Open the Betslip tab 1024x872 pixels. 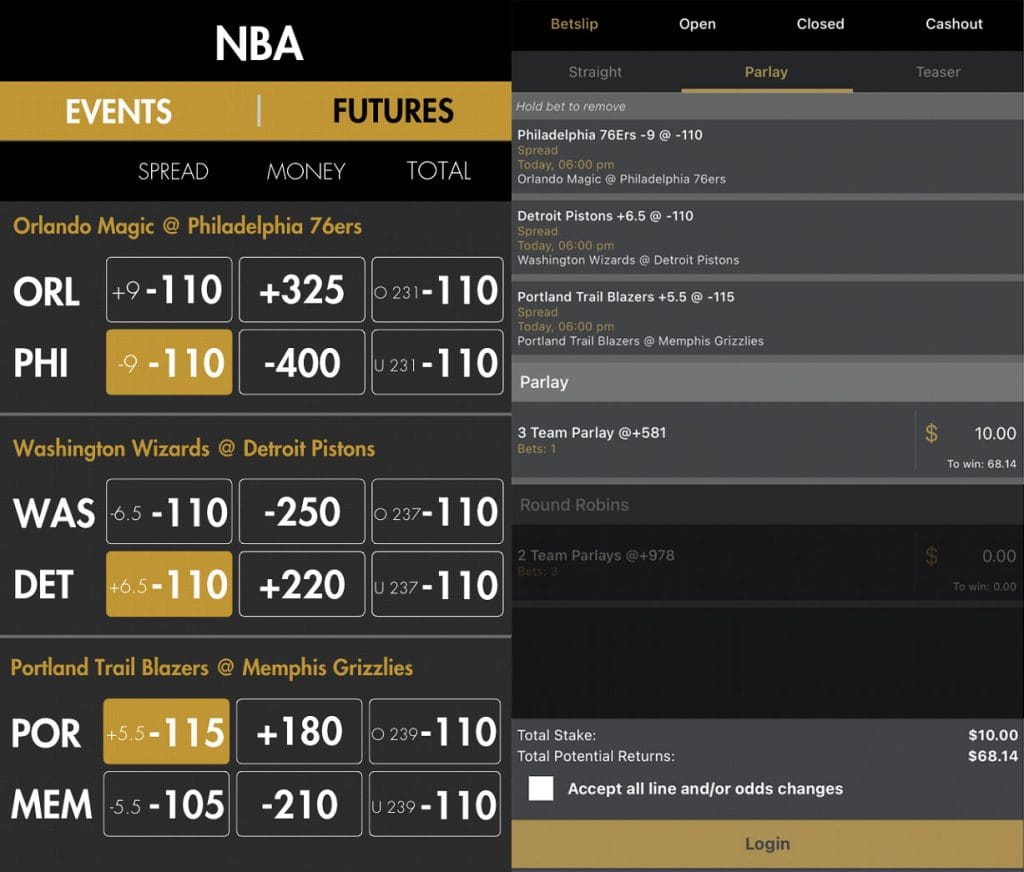point(574,24)
